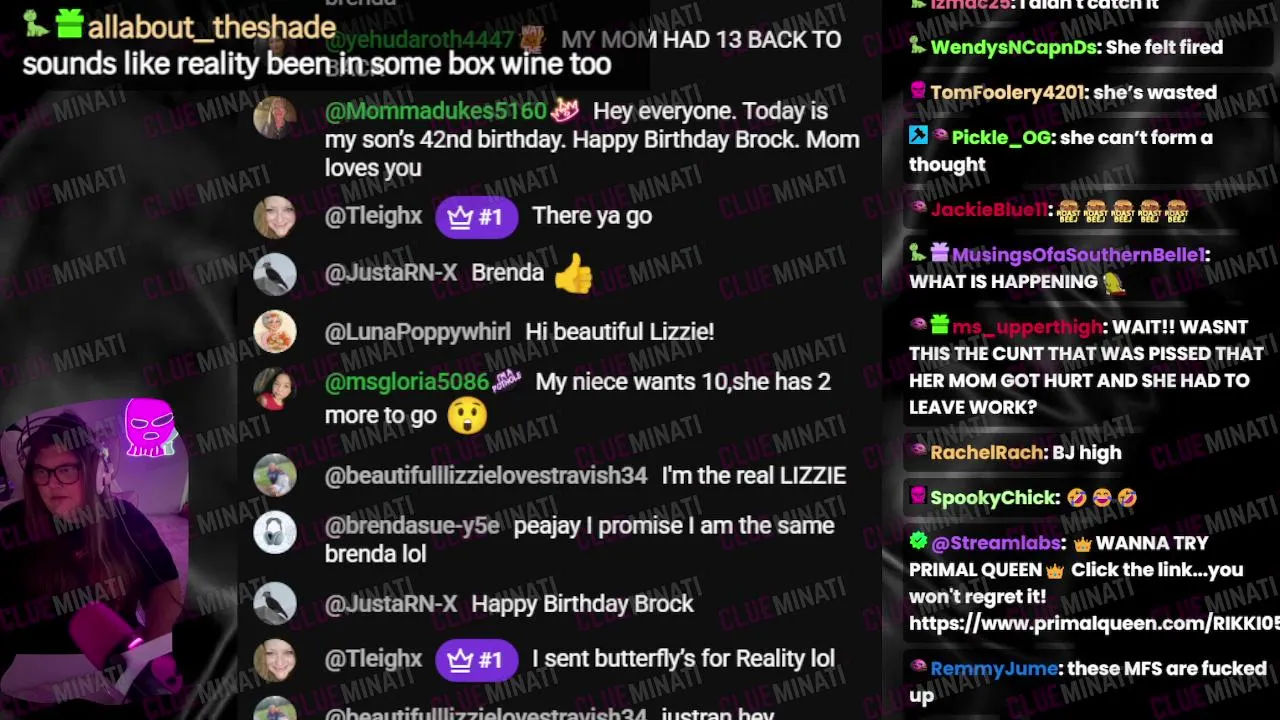Click the headphones avatar of brendasue-y5e
This screenshot has width=1280, height=720.
[275, 532]
